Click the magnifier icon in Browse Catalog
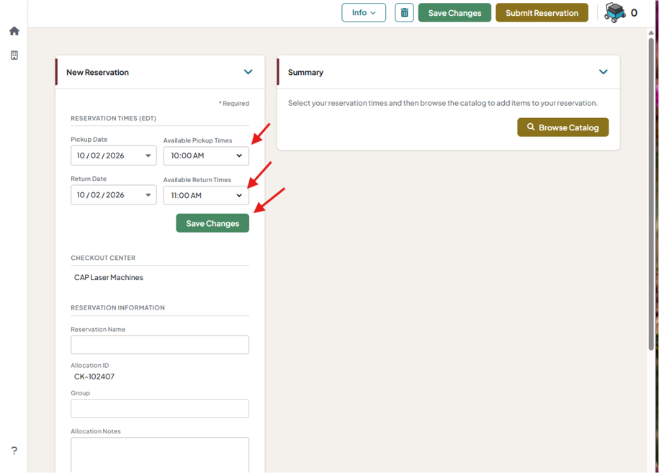This screenshot has width=660, height=475. [531, 127]
